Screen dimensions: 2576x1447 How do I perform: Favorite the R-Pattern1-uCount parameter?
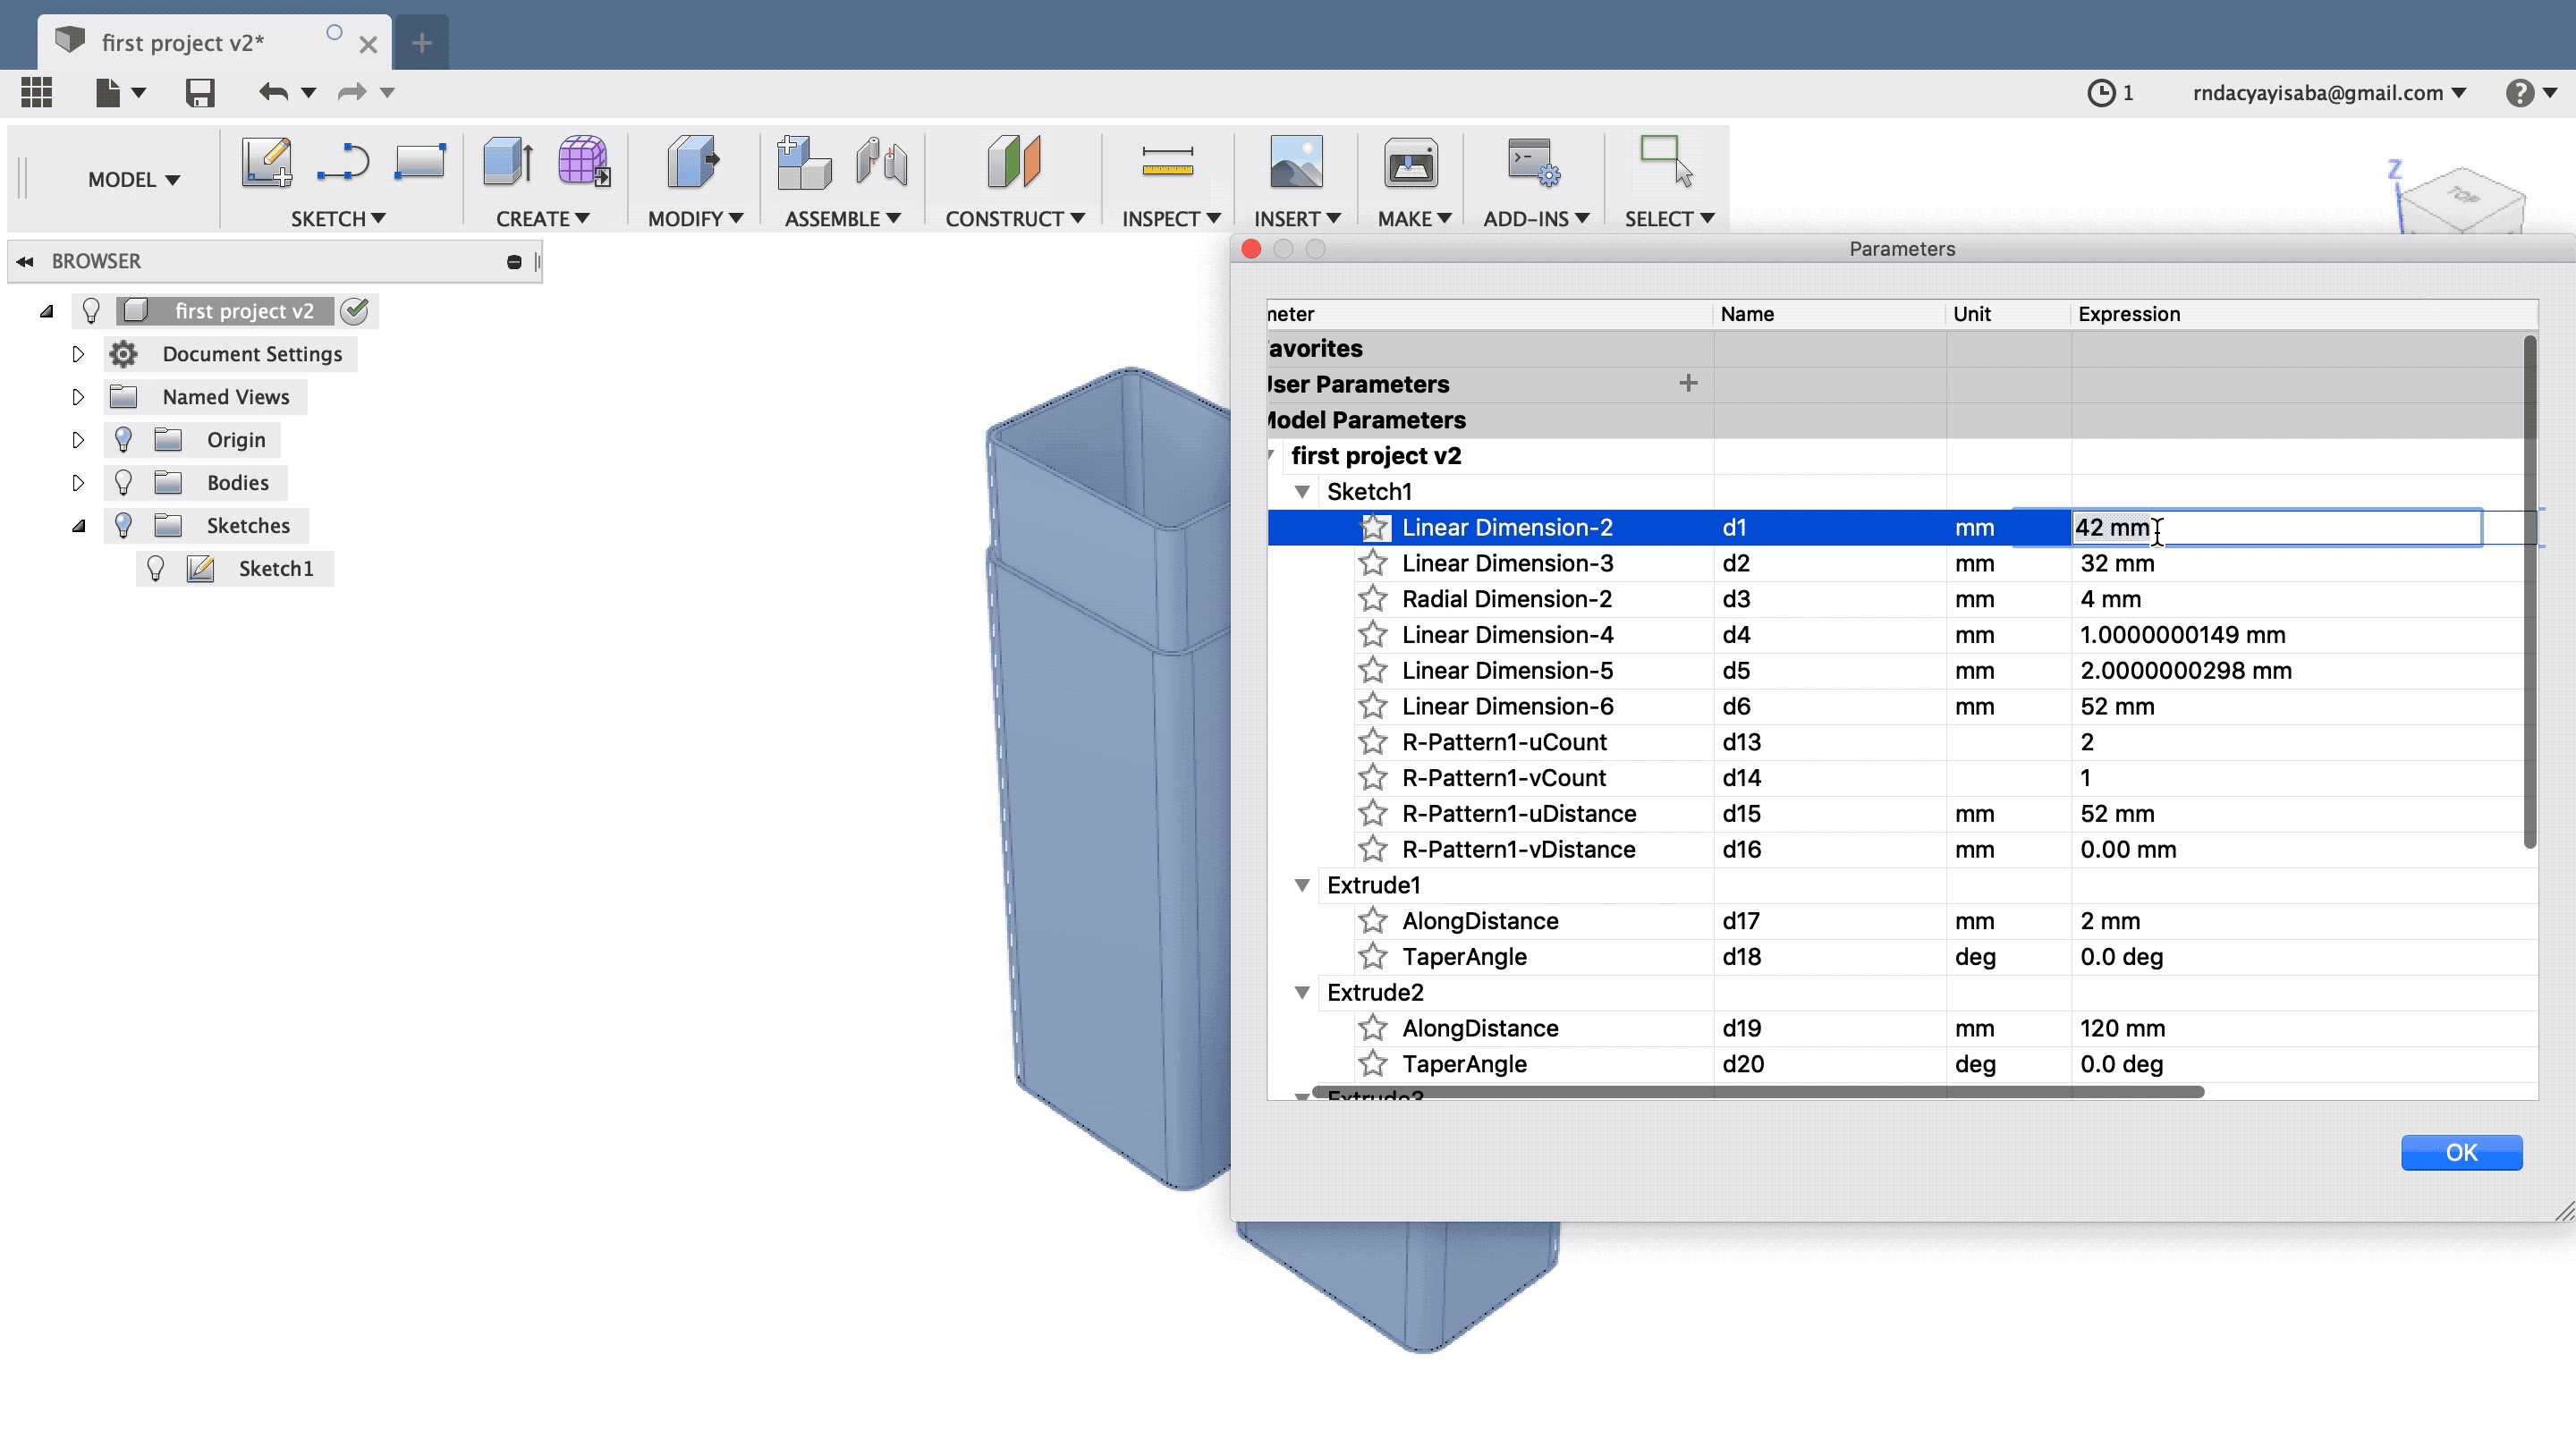pos(1373,742)
